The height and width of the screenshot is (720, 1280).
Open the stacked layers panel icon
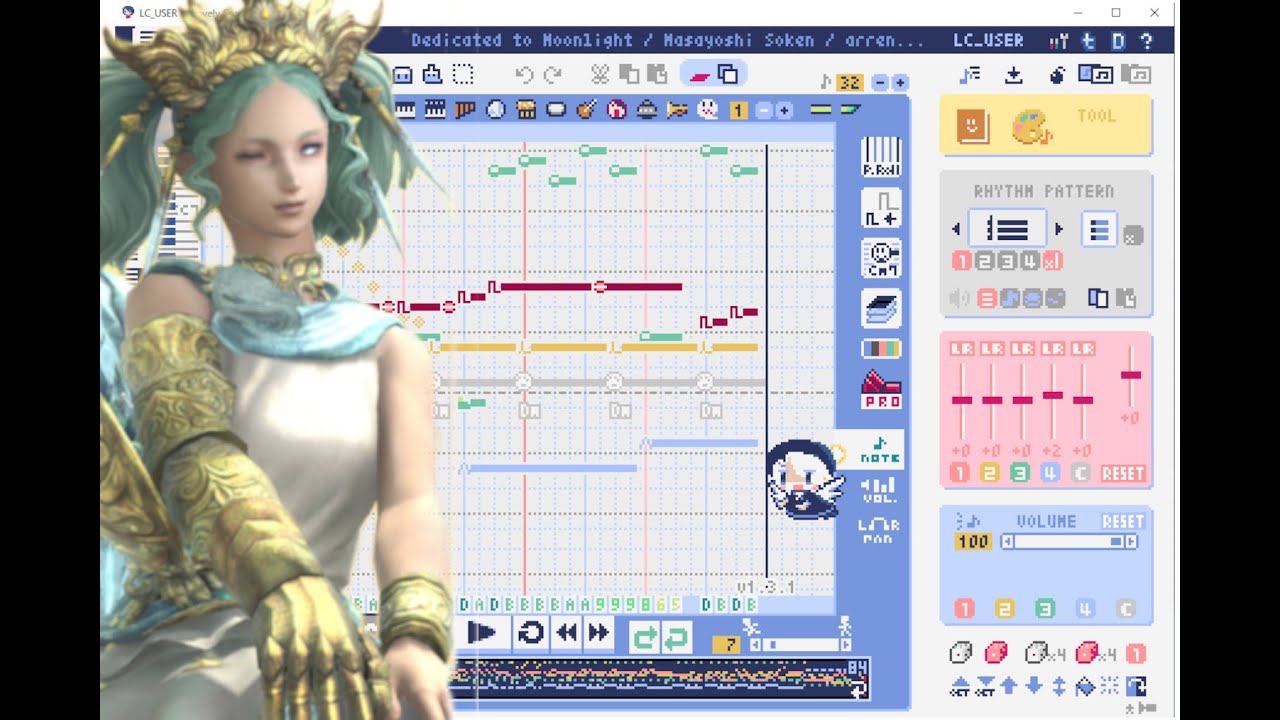coord(881,309)
